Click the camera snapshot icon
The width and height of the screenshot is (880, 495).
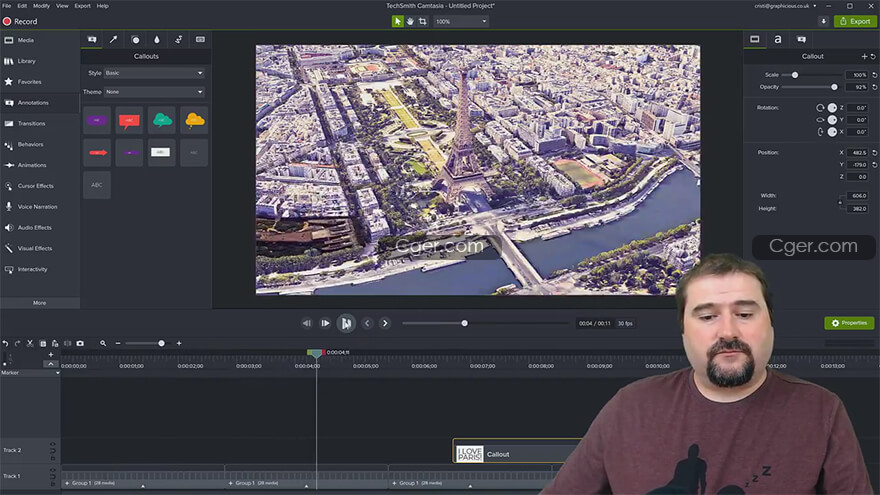coord(80,343)
